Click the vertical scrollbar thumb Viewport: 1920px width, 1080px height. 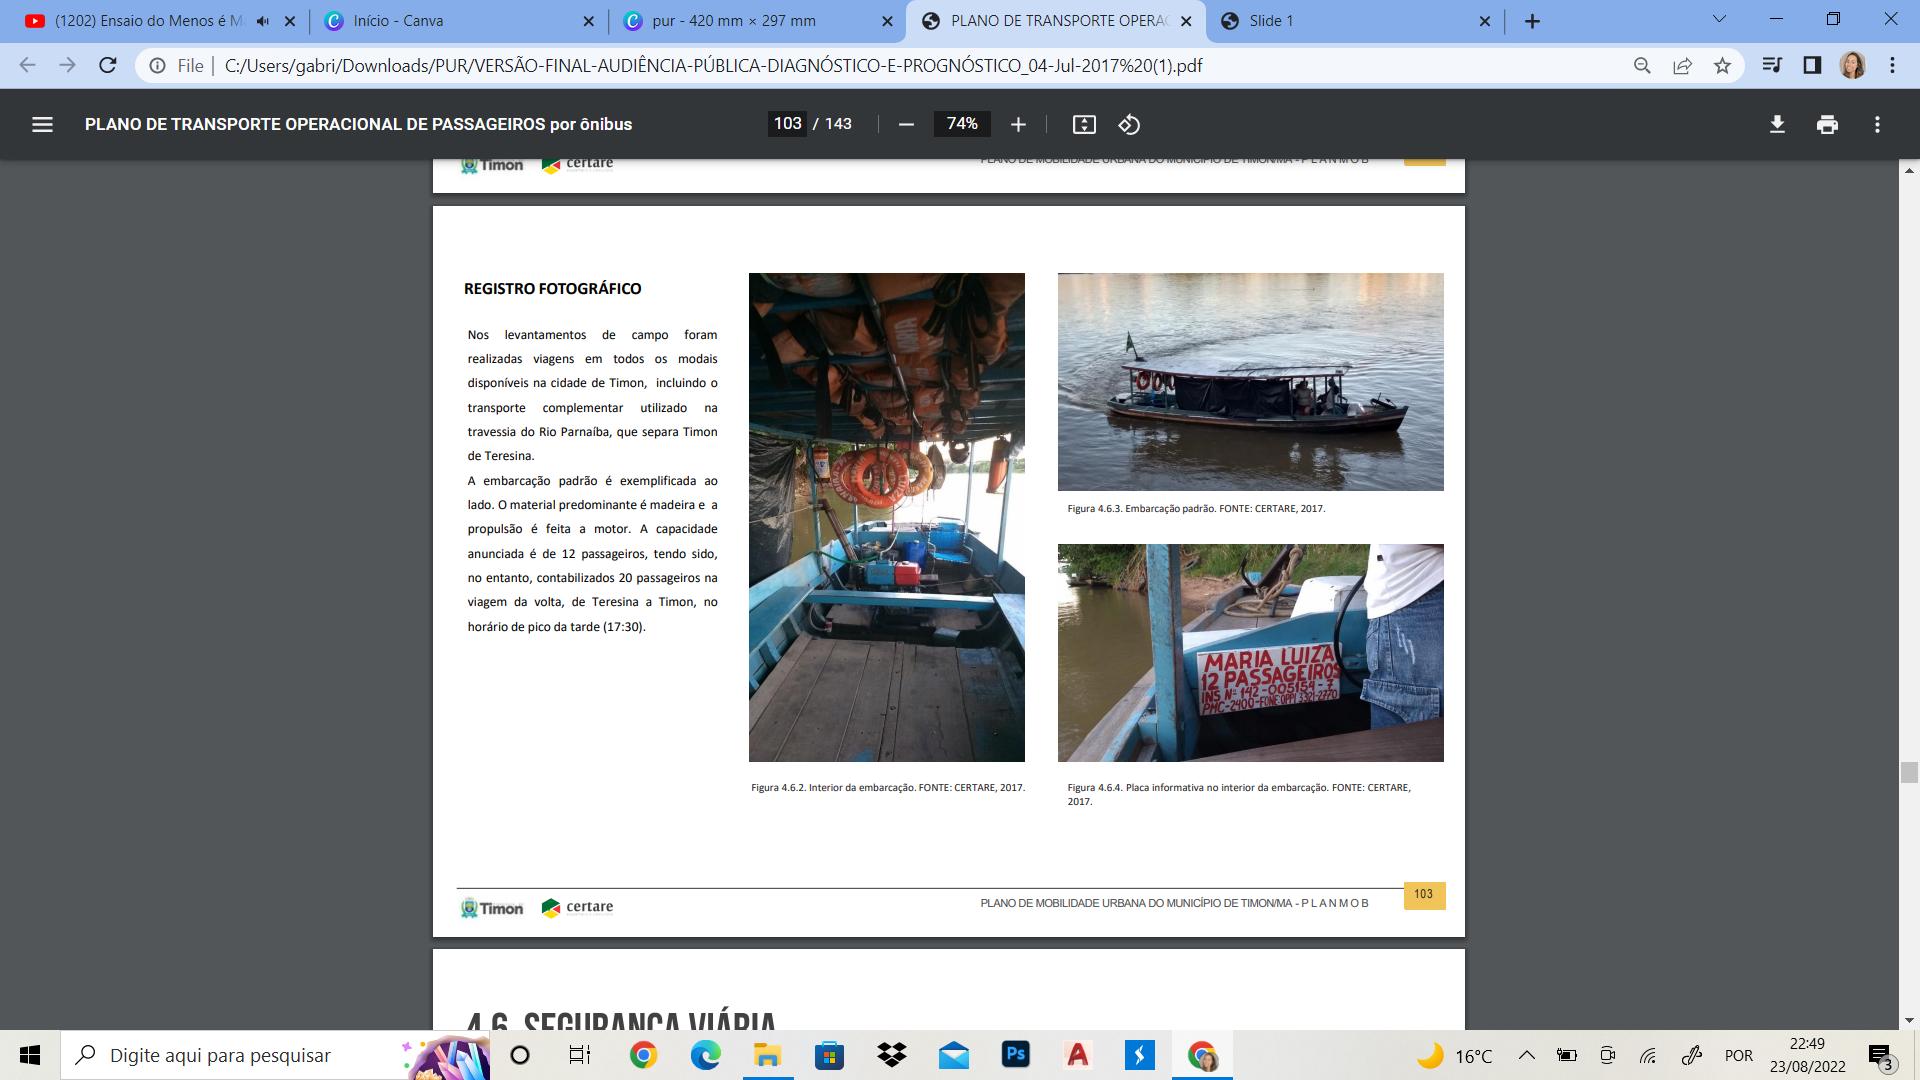[1909, 772]
